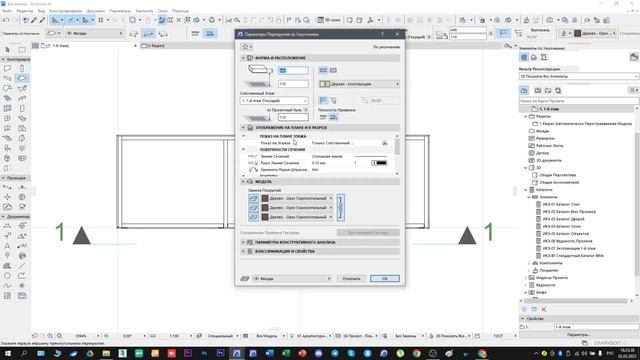This screenshot has width=640, height=360.
Task: Open the 'Конструирование' menu
Action: point(65,11)
